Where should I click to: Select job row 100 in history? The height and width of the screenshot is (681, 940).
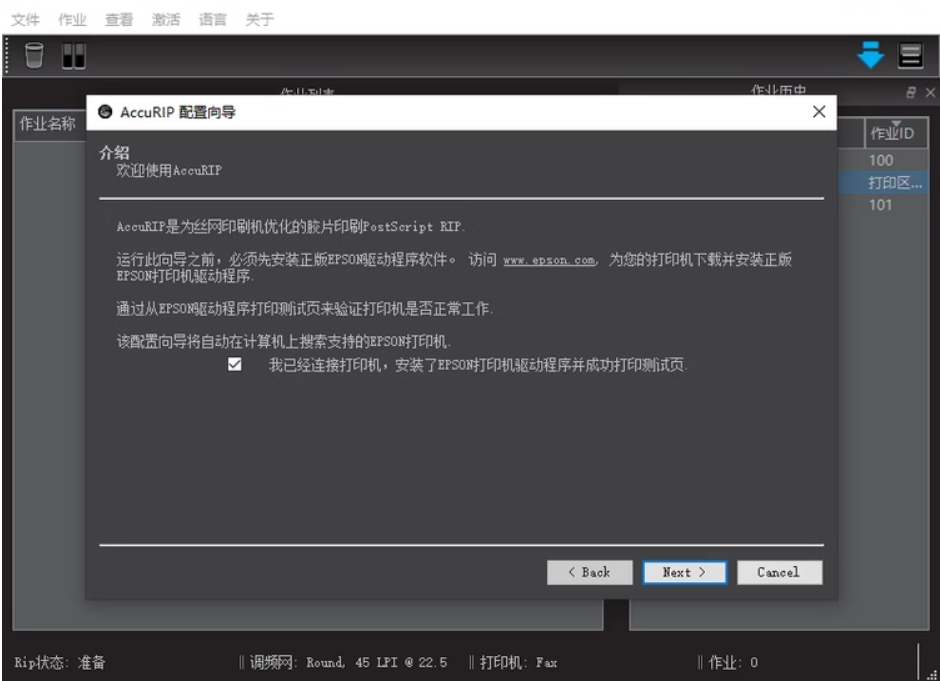click(881, 160)
